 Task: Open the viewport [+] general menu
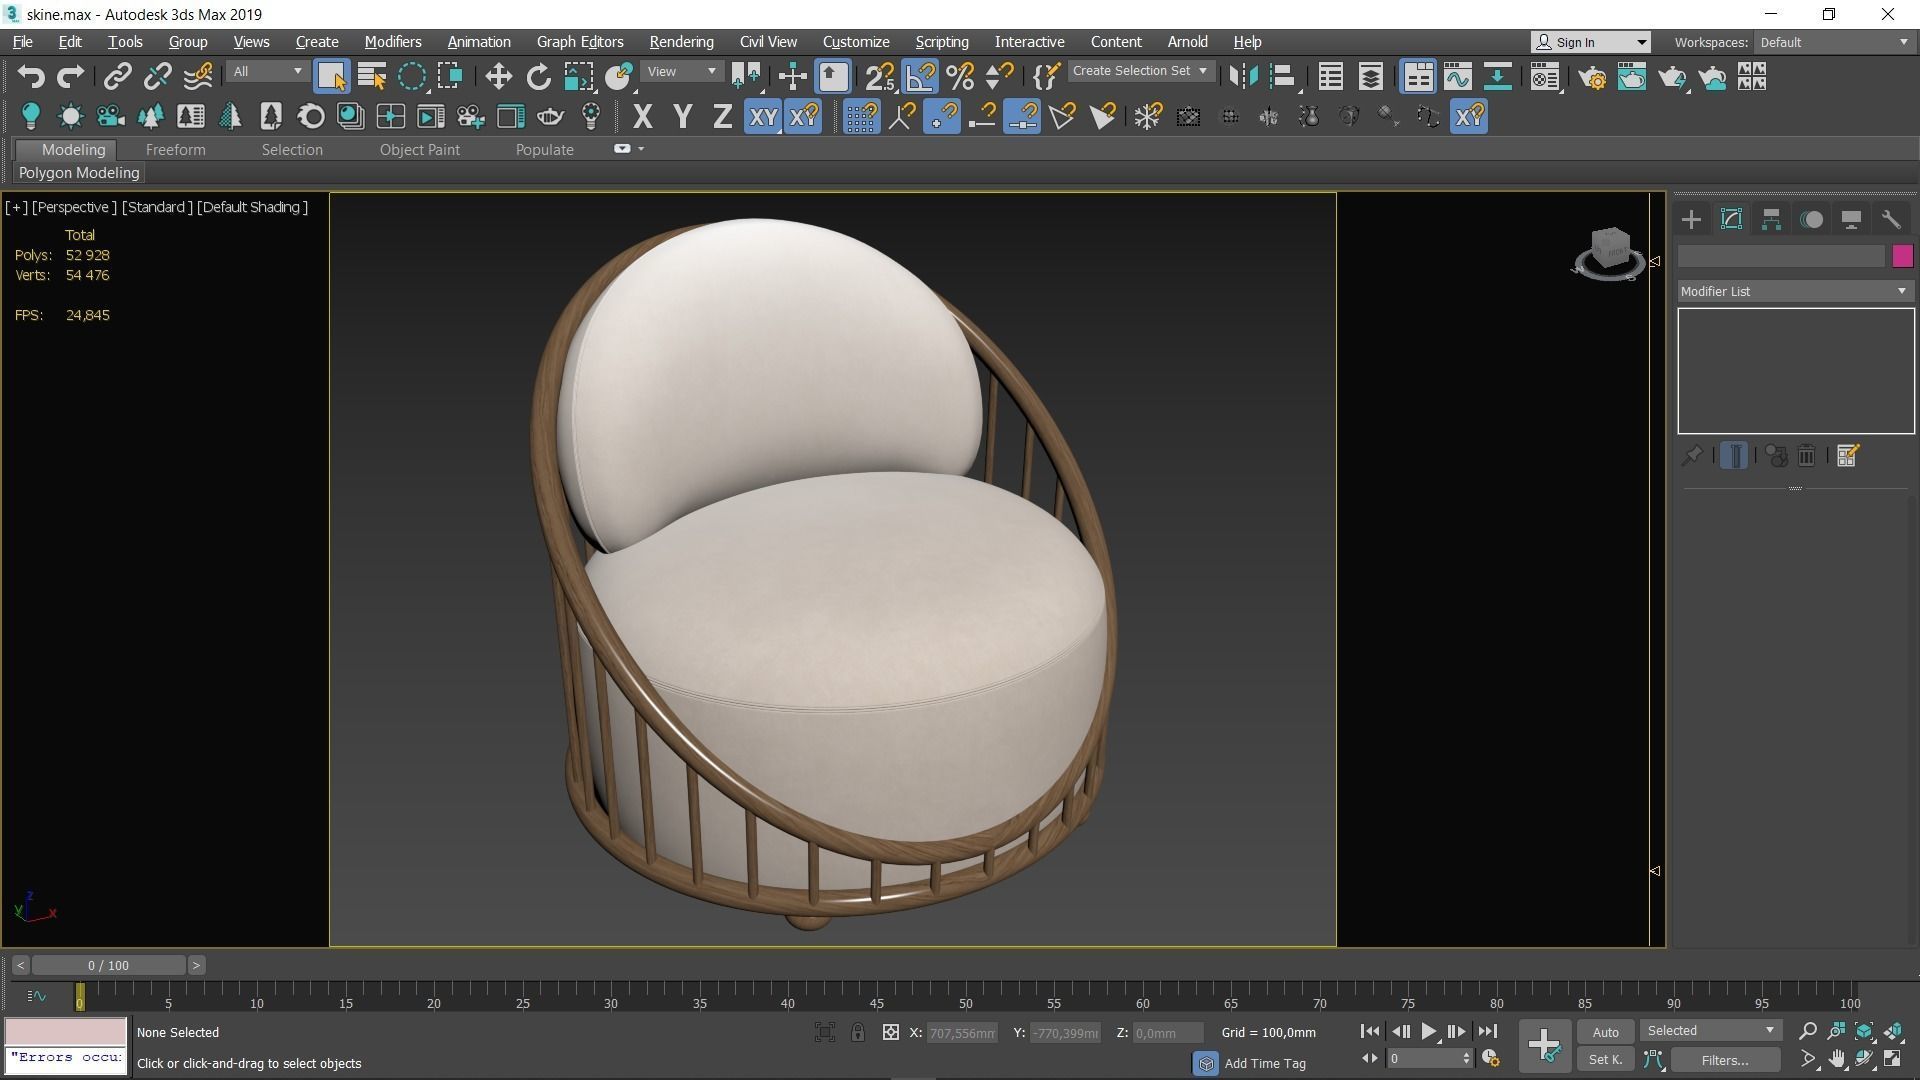(16, 207)
